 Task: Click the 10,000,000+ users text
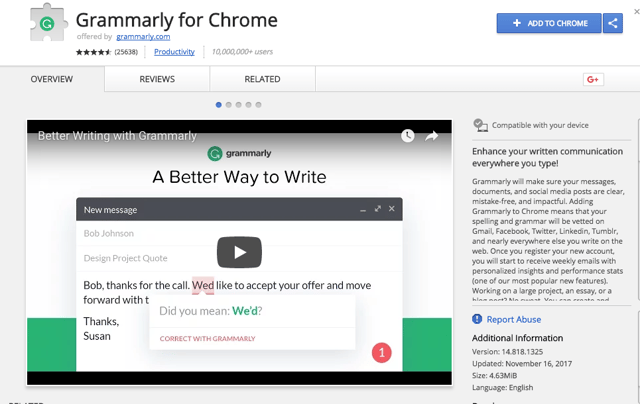(x=242, y=52)
